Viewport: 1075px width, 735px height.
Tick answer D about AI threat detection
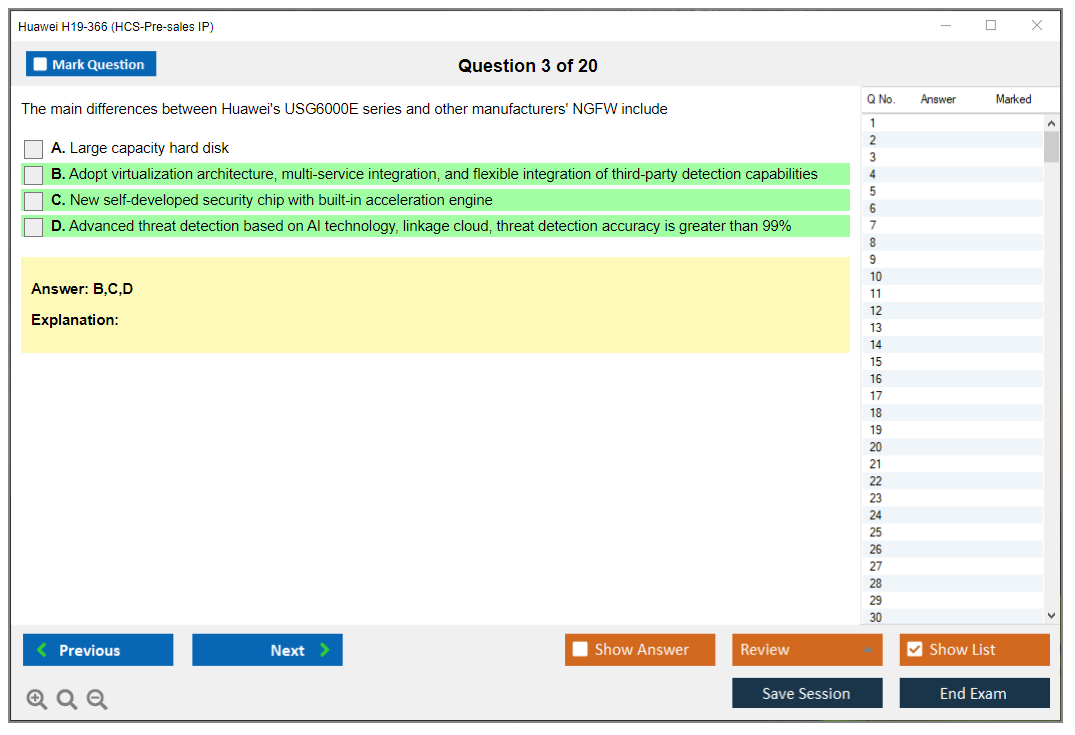33,227
